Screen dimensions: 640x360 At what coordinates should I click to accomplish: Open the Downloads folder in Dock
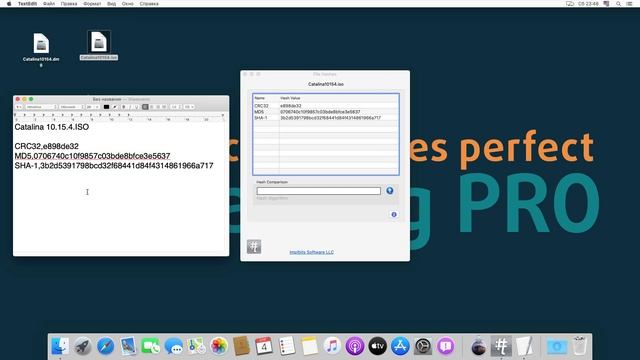tap(557, 347)
